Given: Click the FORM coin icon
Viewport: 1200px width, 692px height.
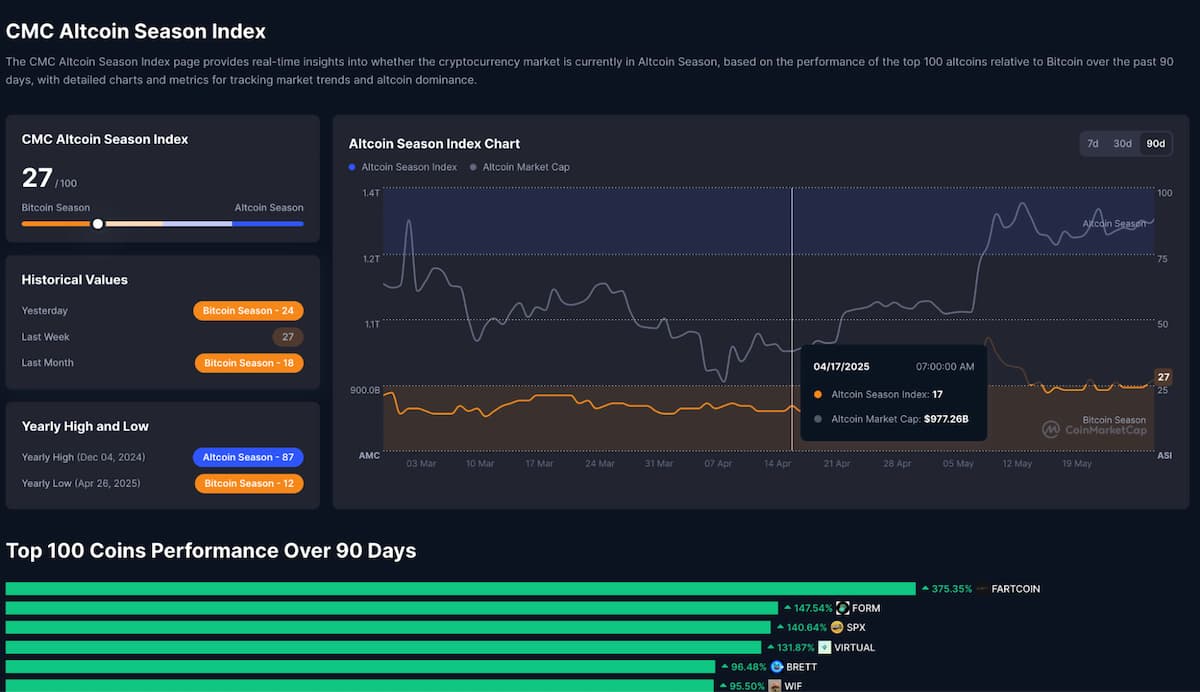Looking at the screenshot, I should coord(842,608).
